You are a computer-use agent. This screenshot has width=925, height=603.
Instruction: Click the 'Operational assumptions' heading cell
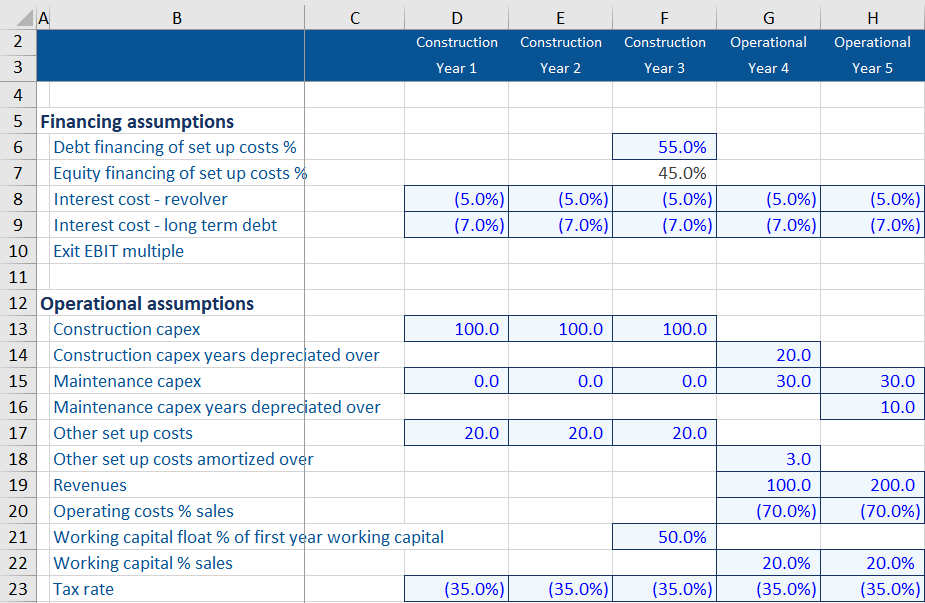(x=146, y=303)
